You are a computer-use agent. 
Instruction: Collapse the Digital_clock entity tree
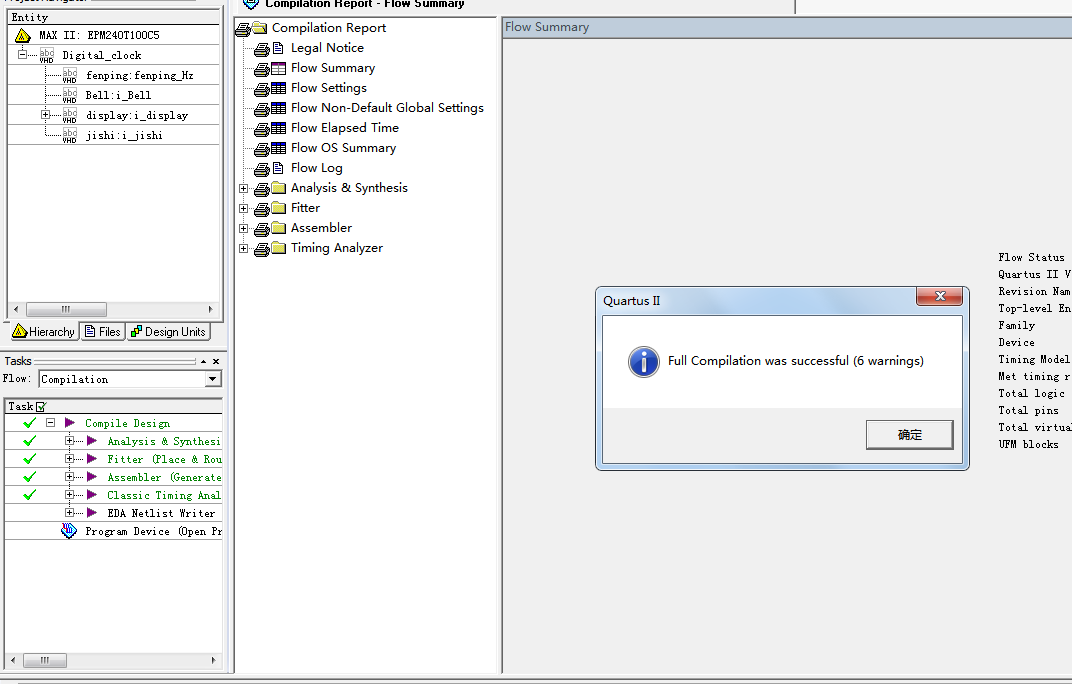coord(23,54)
